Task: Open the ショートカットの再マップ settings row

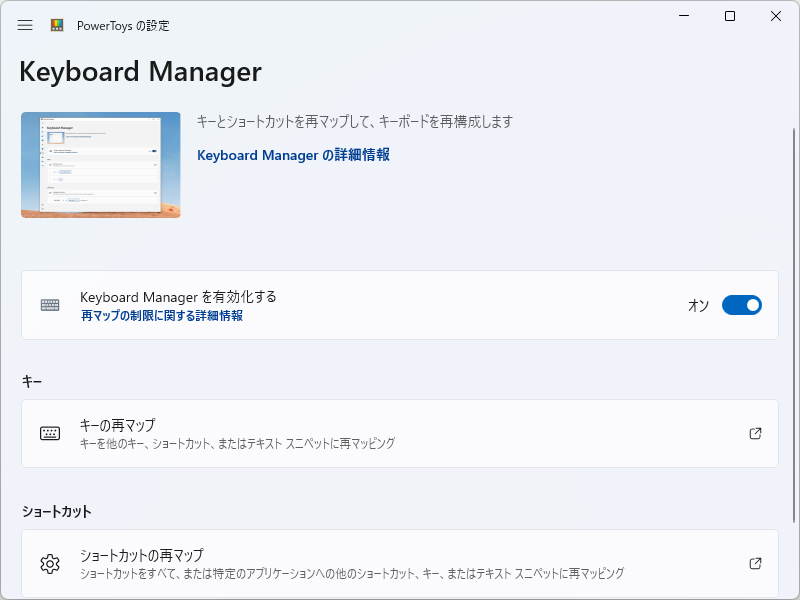Action: click(x=400, y=563)
